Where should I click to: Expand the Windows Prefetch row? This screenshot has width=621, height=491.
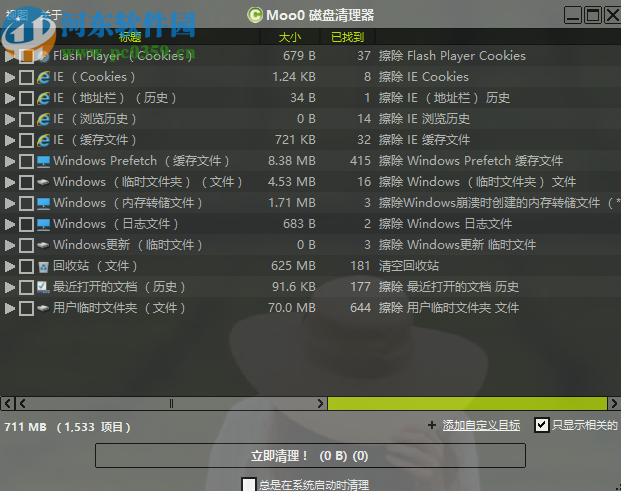click(10, 161)
